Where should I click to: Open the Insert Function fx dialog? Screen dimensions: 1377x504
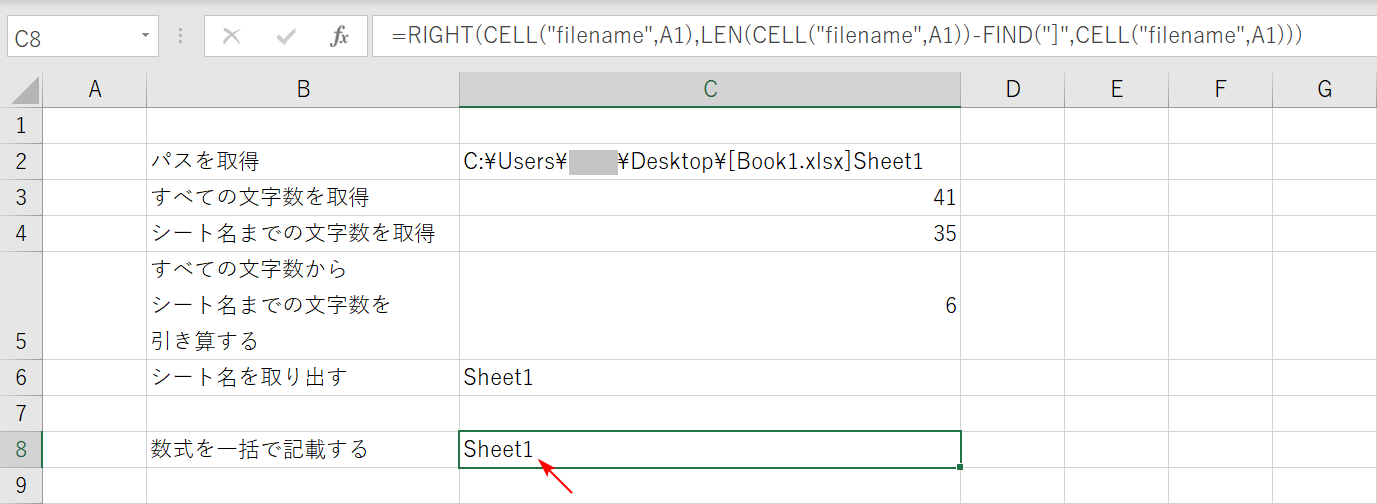[x=339, y=38]
